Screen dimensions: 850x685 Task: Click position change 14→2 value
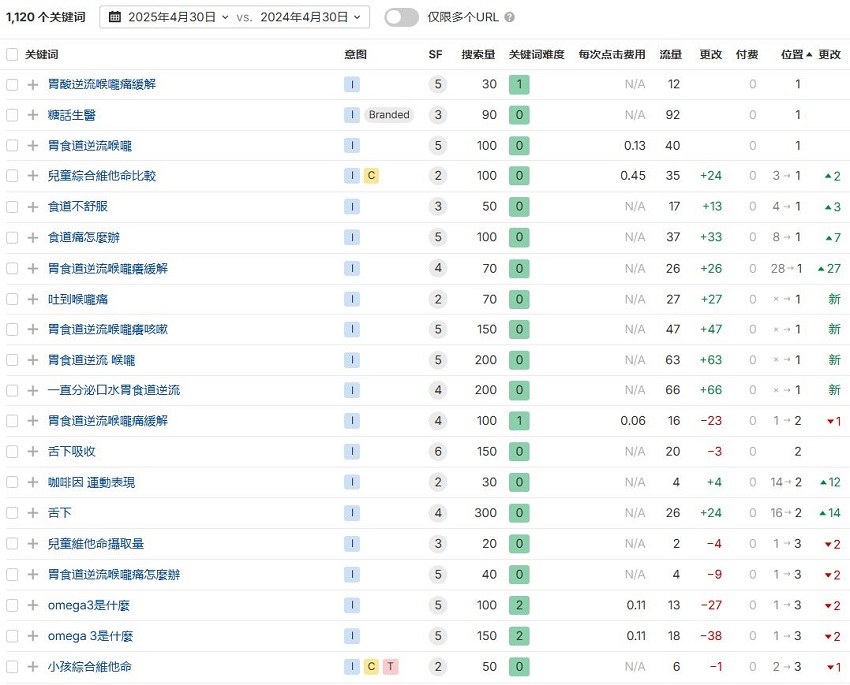point(786,482)
